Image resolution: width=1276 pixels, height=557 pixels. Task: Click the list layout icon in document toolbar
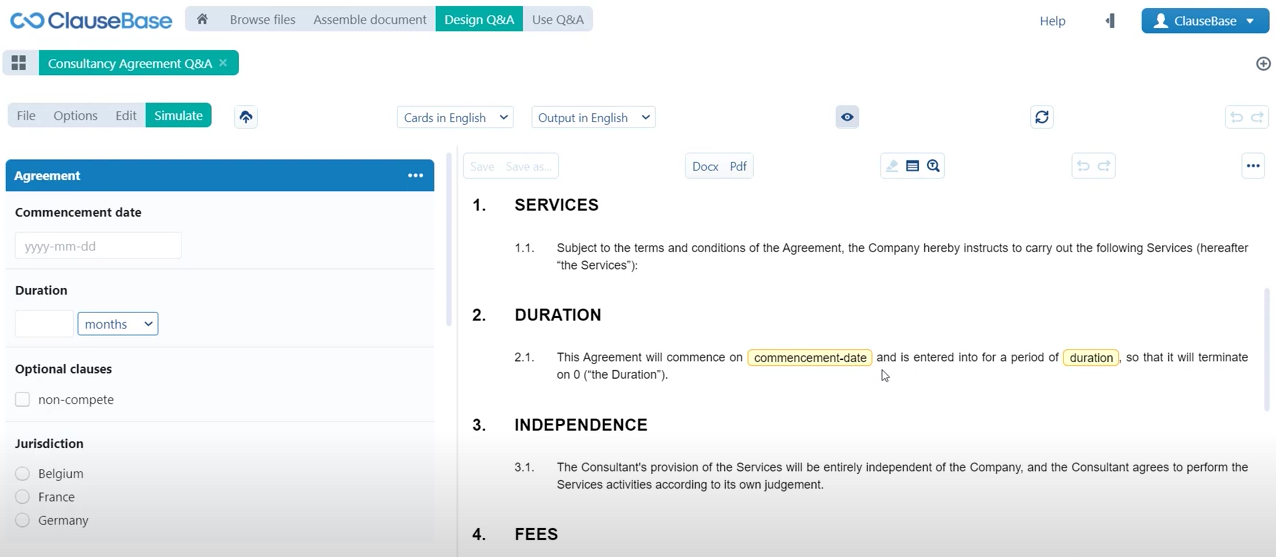pos(912,166)
